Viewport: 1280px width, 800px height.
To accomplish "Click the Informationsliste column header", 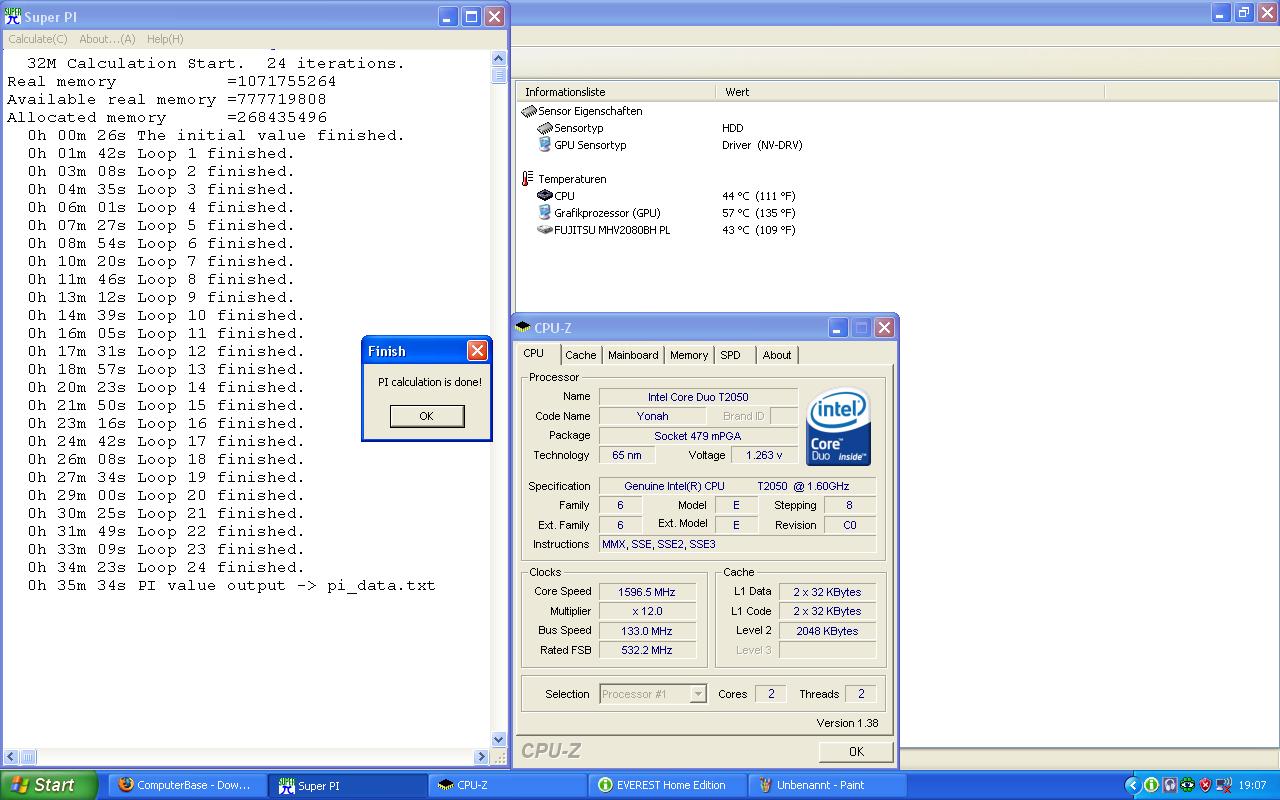I will (616, 92).
